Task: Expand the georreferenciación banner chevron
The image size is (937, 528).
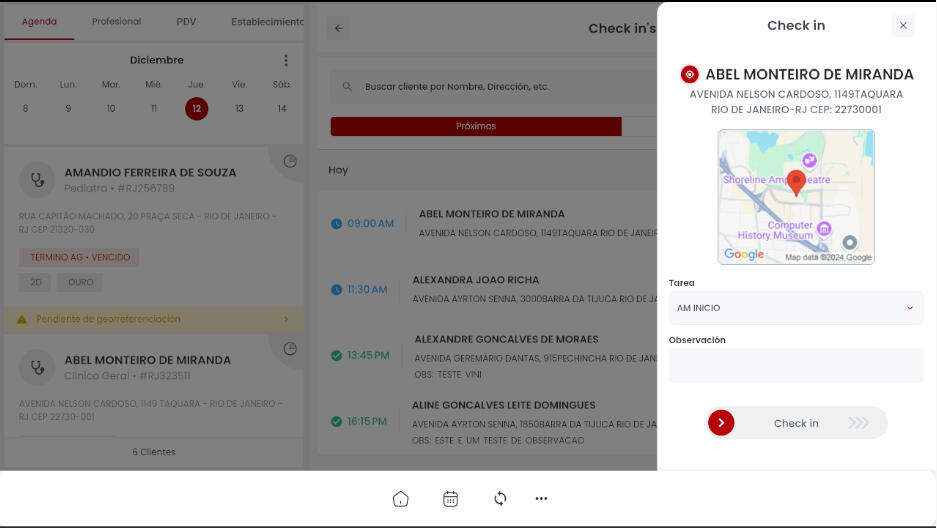Action: point(286,320)
